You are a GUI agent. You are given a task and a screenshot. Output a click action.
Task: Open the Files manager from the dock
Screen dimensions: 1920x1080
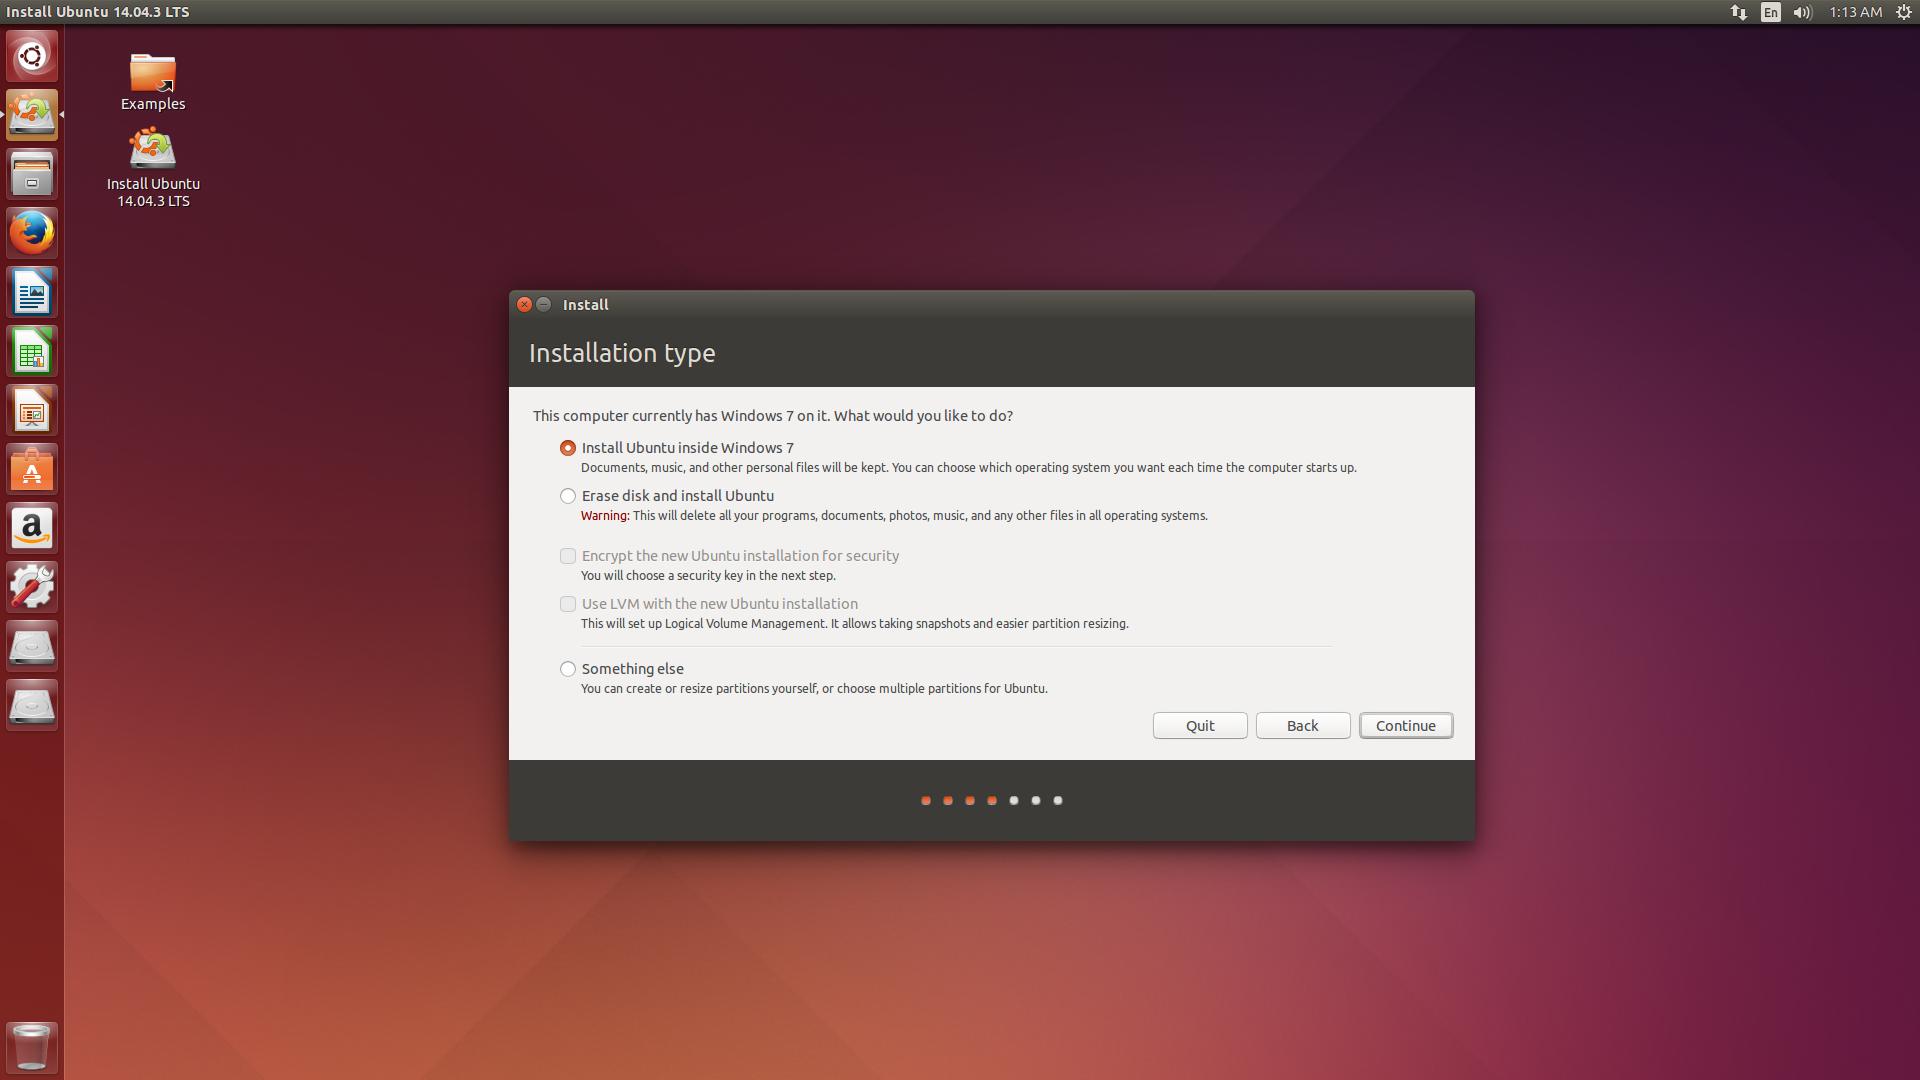tap(32, 174)
